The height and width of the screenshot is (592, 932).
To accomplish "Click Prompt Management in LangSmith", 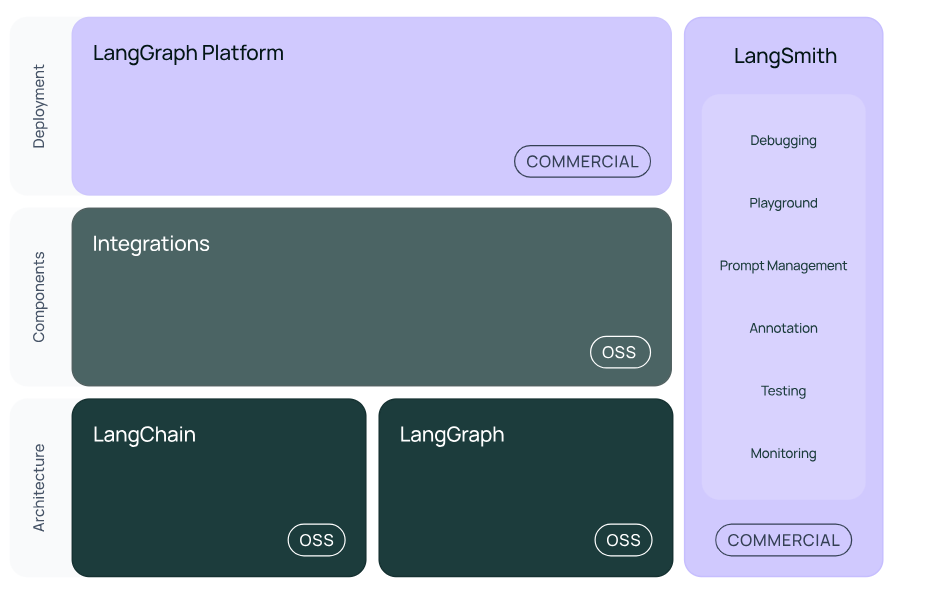I will (783, 265).
